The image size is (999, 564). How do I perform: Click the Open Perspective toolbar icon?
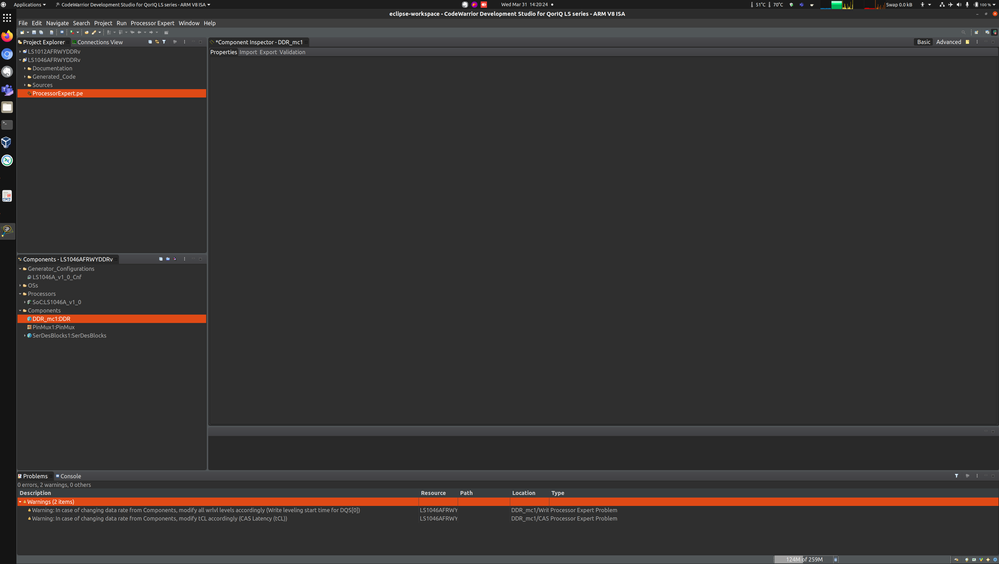[976, 33]
